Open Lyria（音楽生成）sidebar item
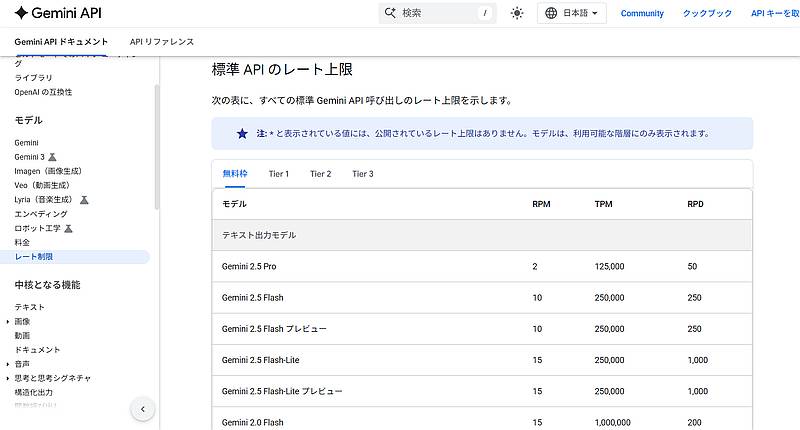This screenshot has height=430, width=800. click(44, 199)
